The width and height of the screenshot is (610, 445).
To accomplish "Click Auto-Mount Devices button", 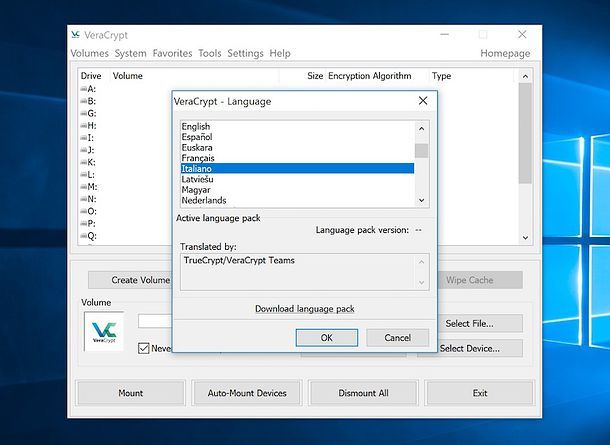I will click(247, 393).
